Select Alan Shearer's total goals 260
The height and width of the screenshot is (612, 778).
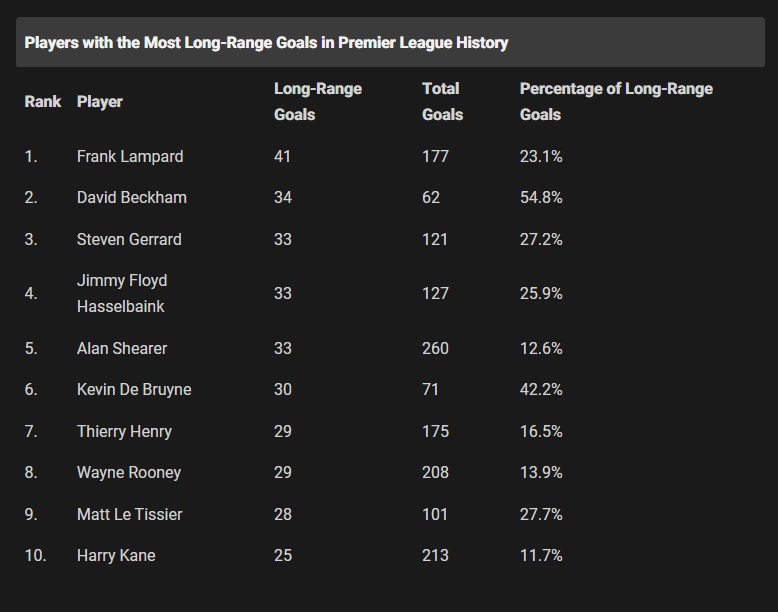(435, 348)
